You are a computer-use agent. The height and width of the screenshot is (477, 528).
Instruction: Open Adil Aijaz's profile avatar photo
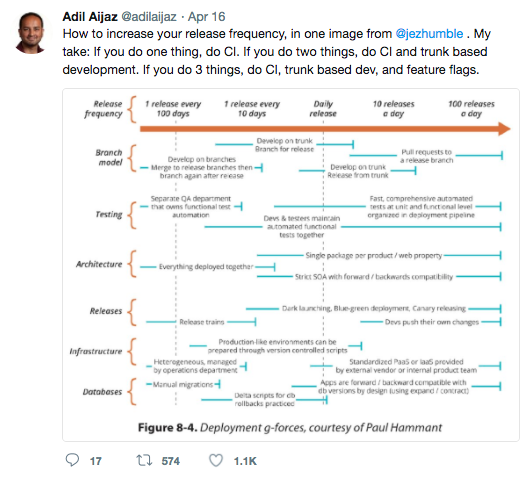[x=31, y=33]
